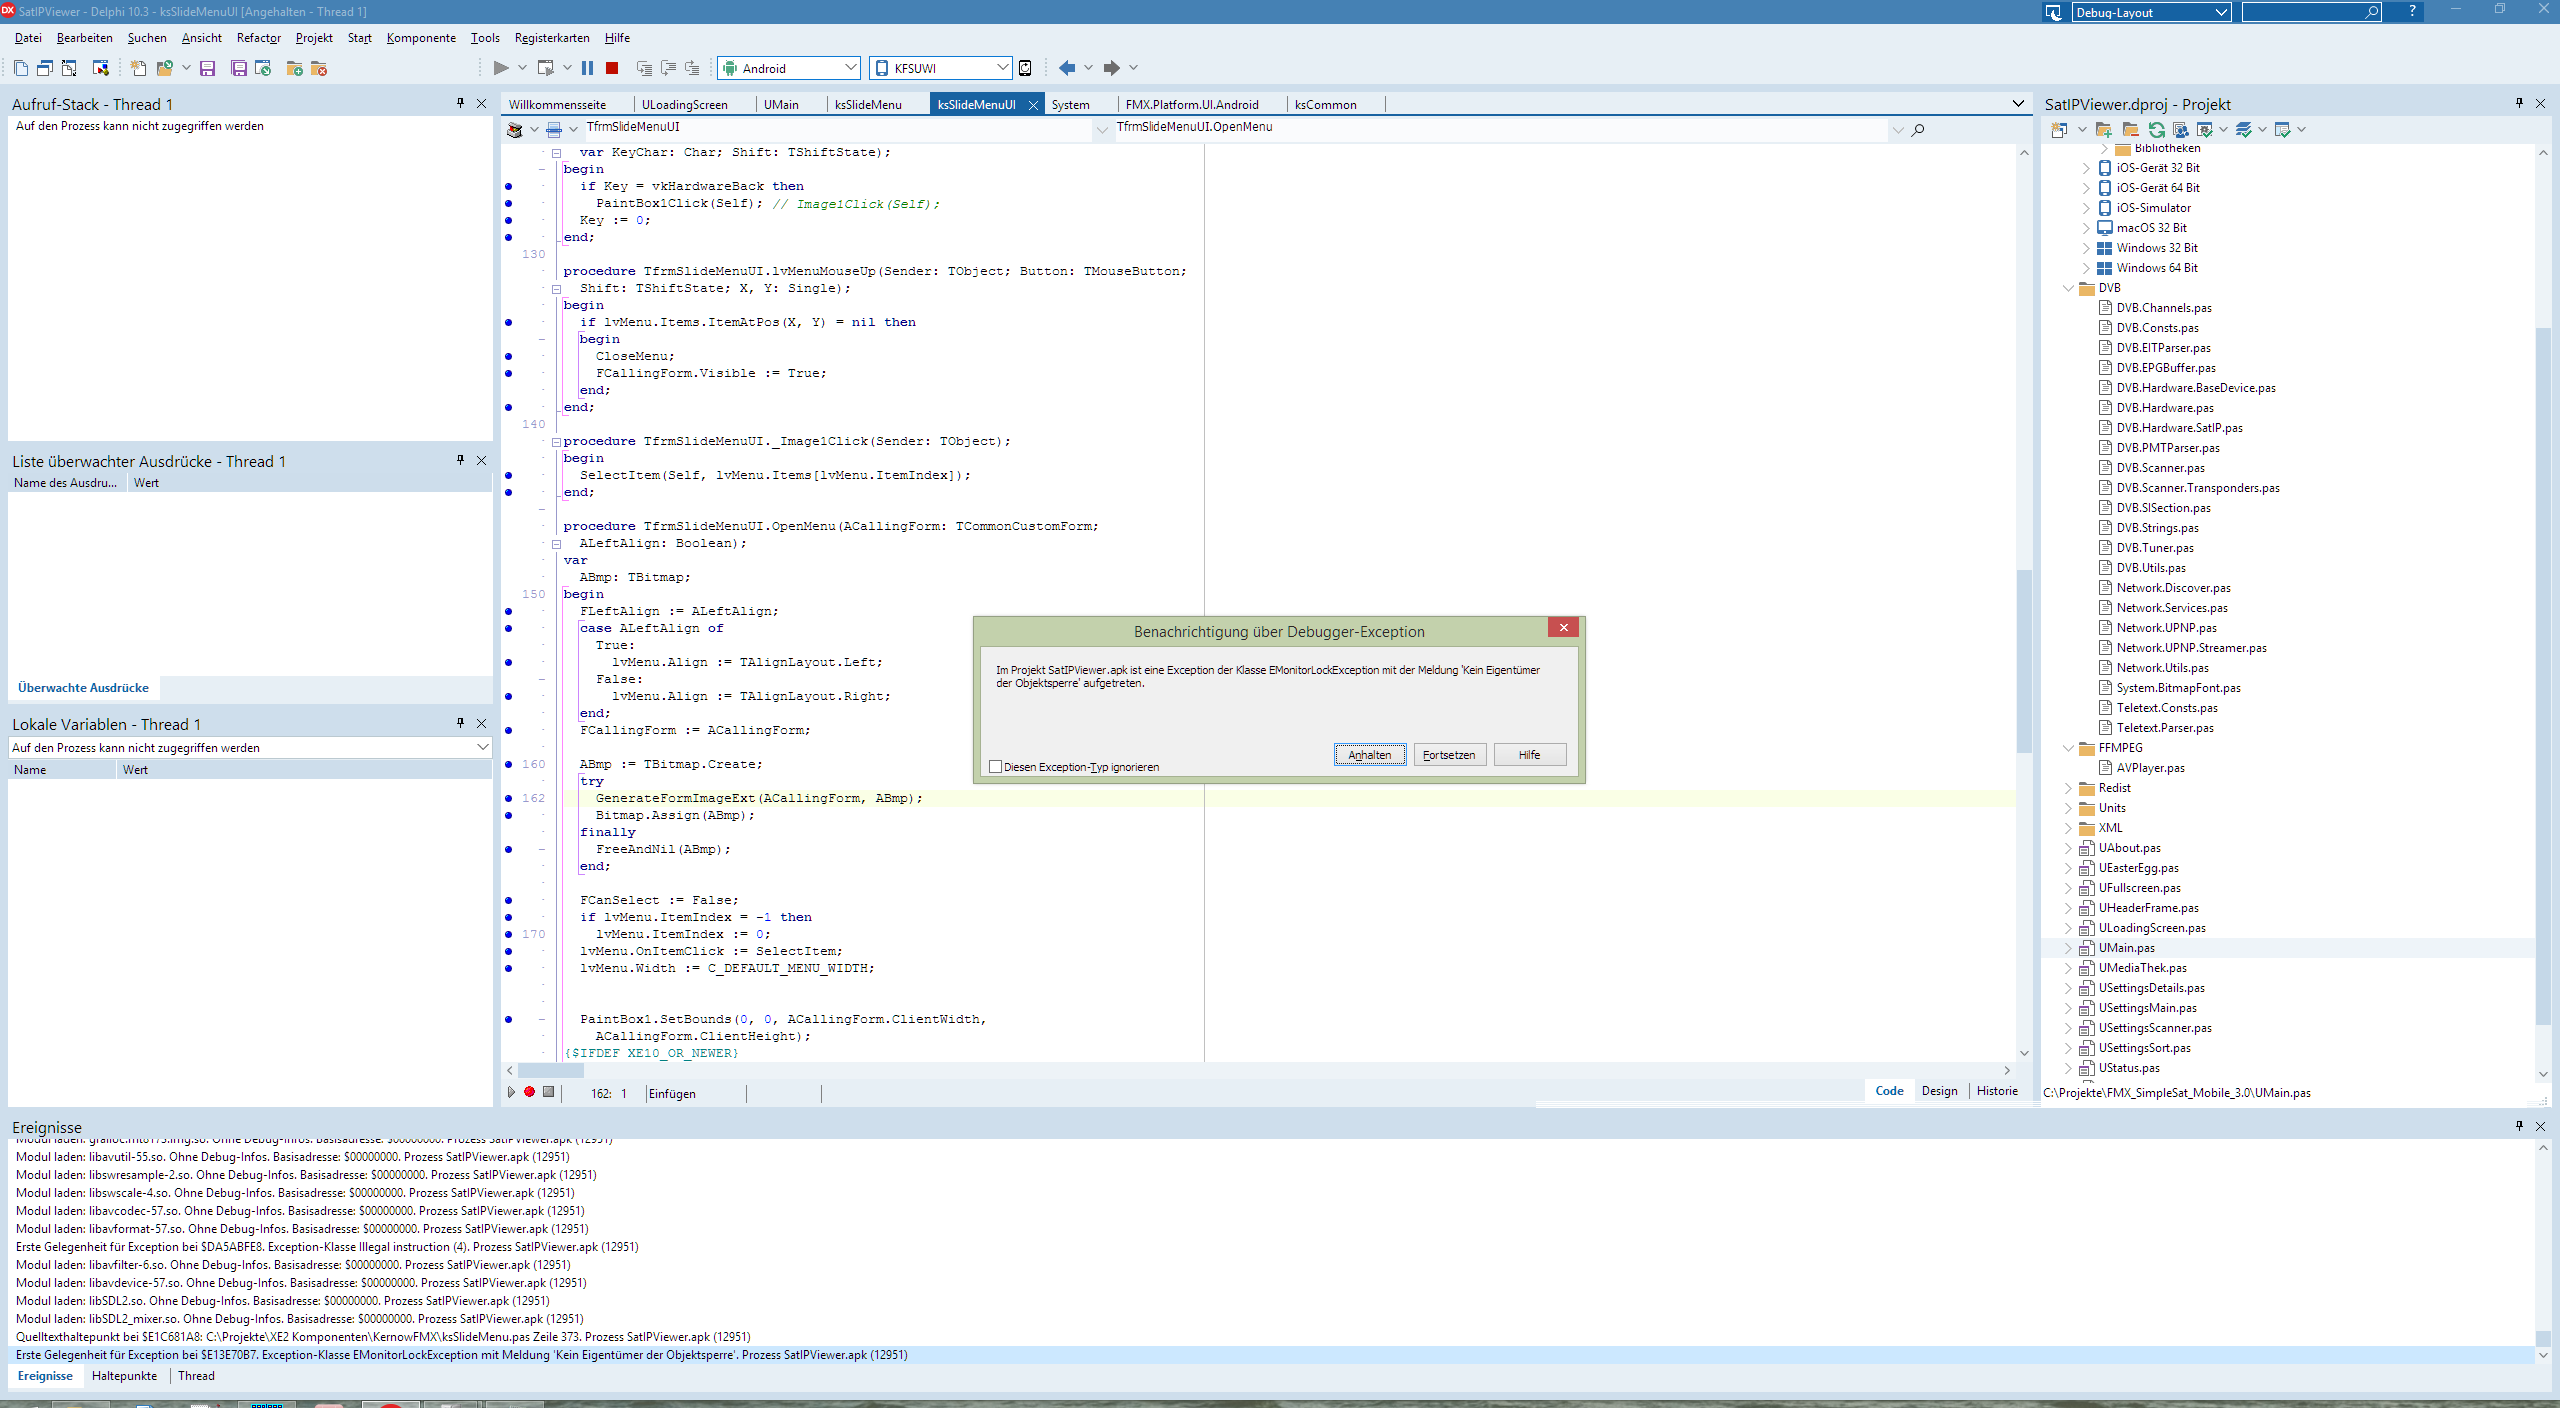Screen dimensions: 2560x1408
Task: Open the KFSUWI device dropdown
Action: click(x=1003, y=68)
